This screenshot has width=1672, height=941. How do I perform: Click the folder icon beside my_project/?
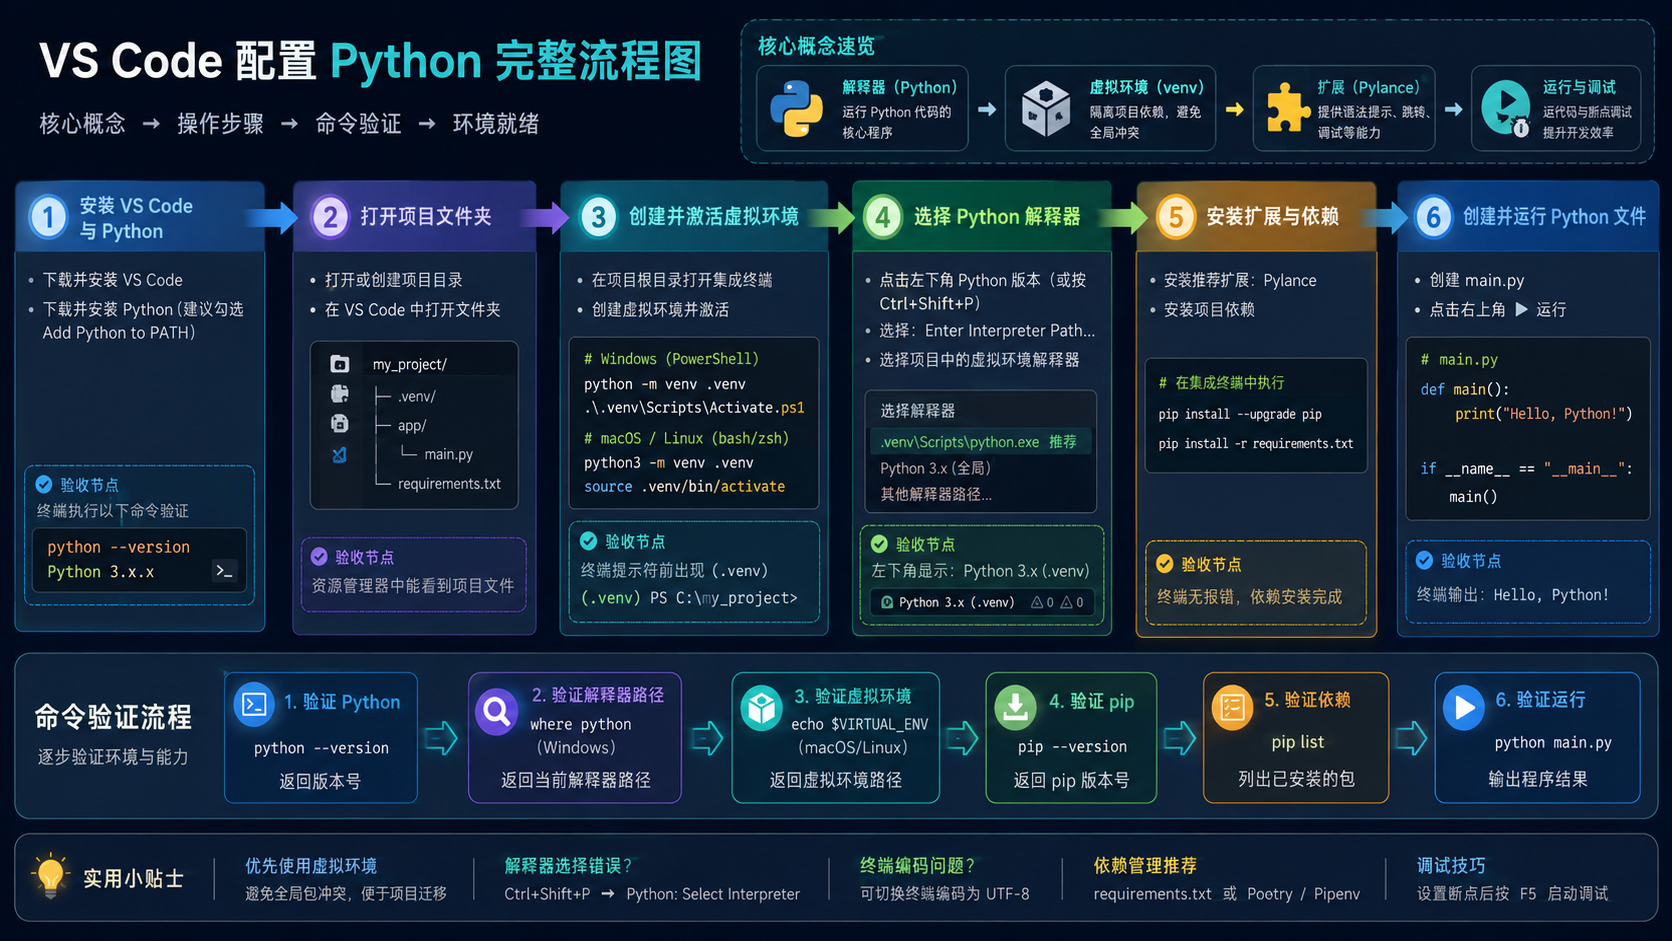[x=340, y=364]
